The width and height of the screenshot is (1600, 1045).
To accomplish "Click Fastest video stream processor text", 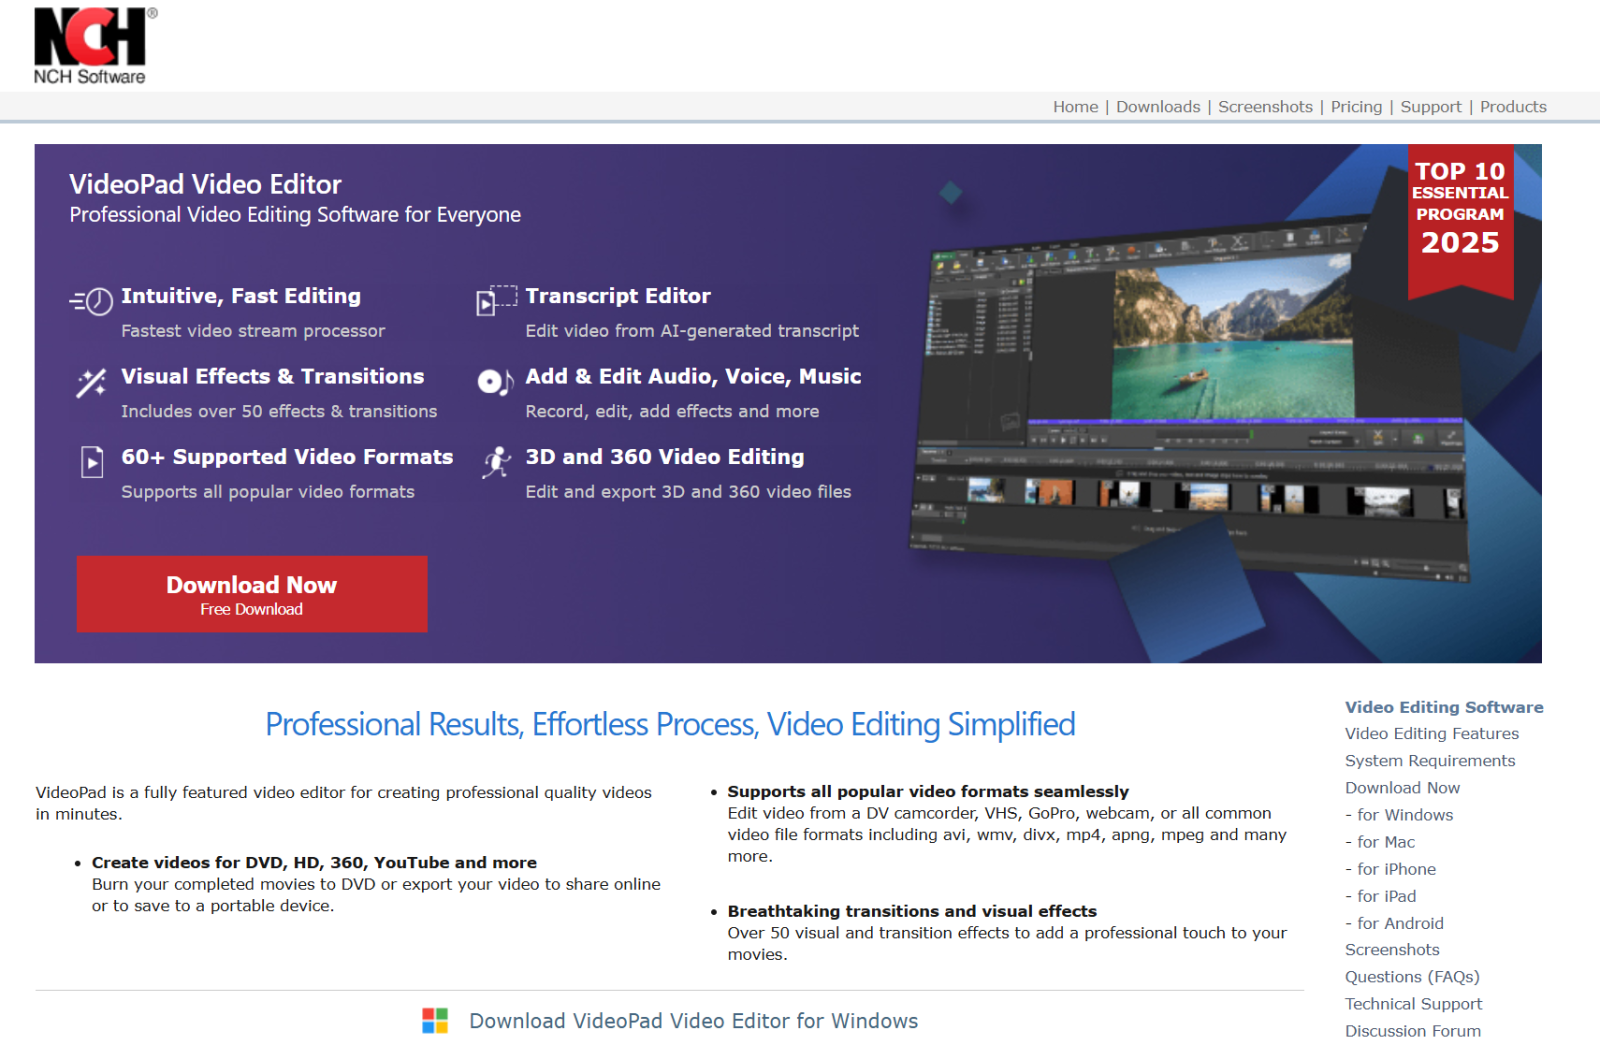I will pyautogui.click(x=253, y=331).
